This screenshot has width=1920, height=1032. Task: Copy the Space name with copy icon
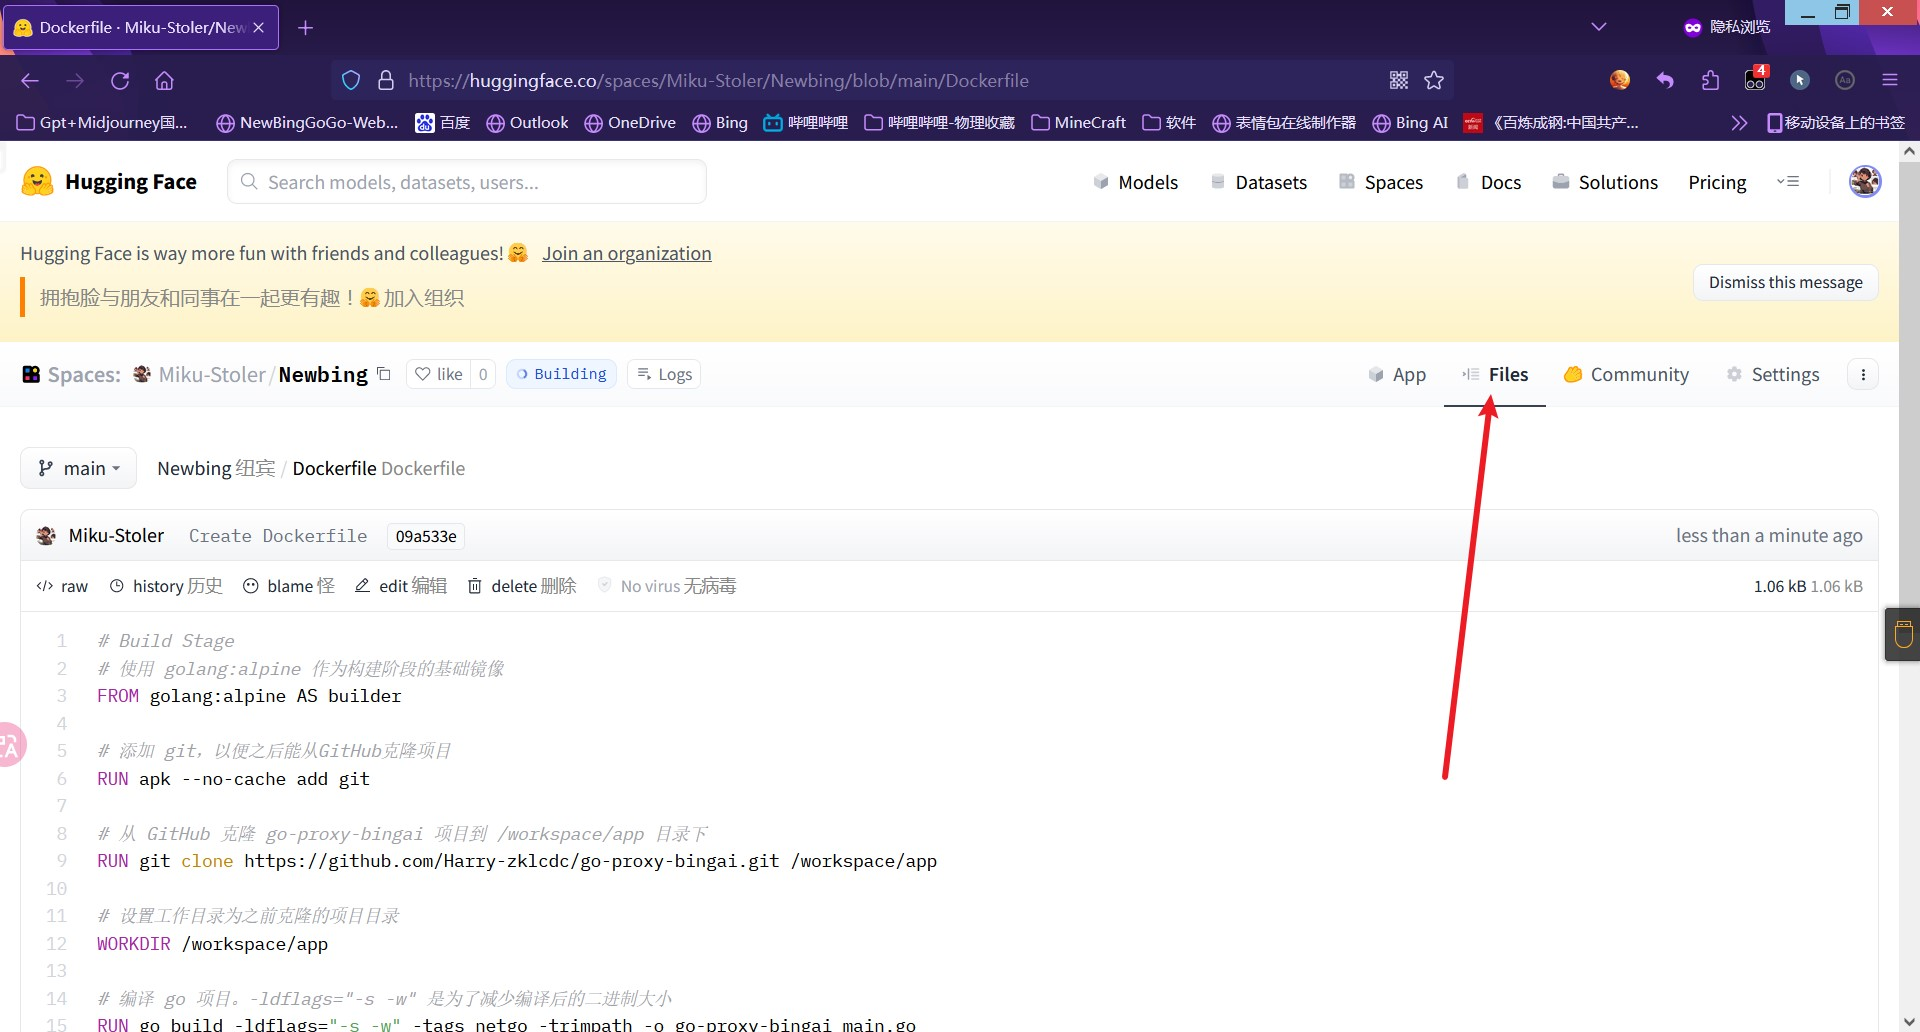tap(384, 374)
